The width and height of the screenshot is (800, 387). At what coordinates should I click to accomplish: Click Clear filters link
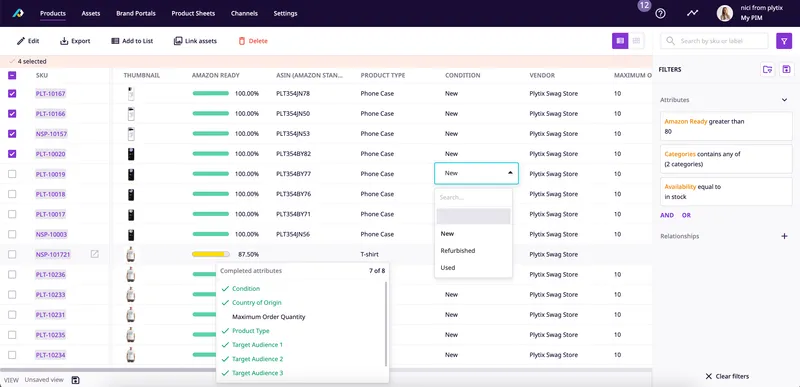pyautogui.click(x=727, y=376)
